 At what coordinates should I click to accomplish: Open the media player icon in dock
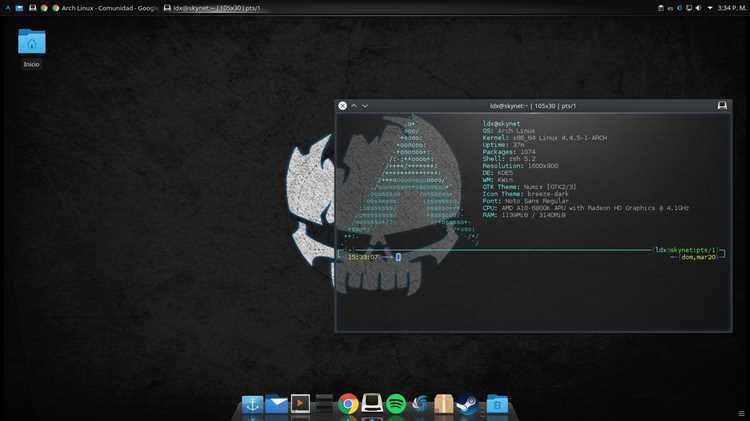click(x=300, y=404)
